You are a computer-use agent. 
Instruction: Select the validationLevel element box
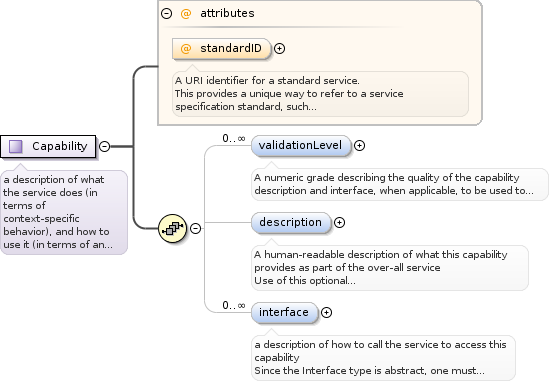tap(301, 145)
